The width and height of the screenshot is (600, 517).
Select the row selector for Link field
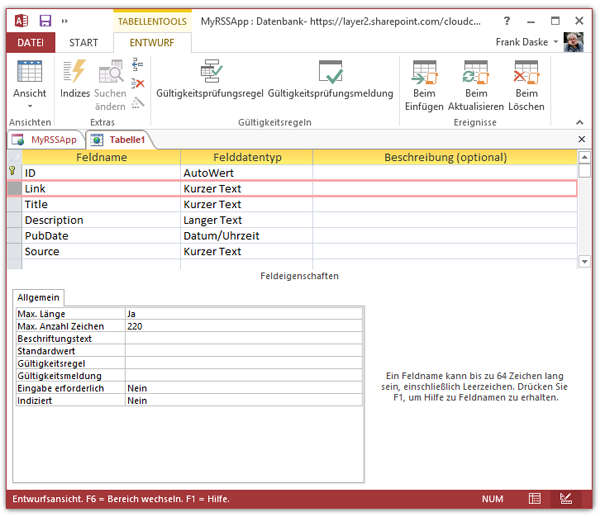click(14, 189)
